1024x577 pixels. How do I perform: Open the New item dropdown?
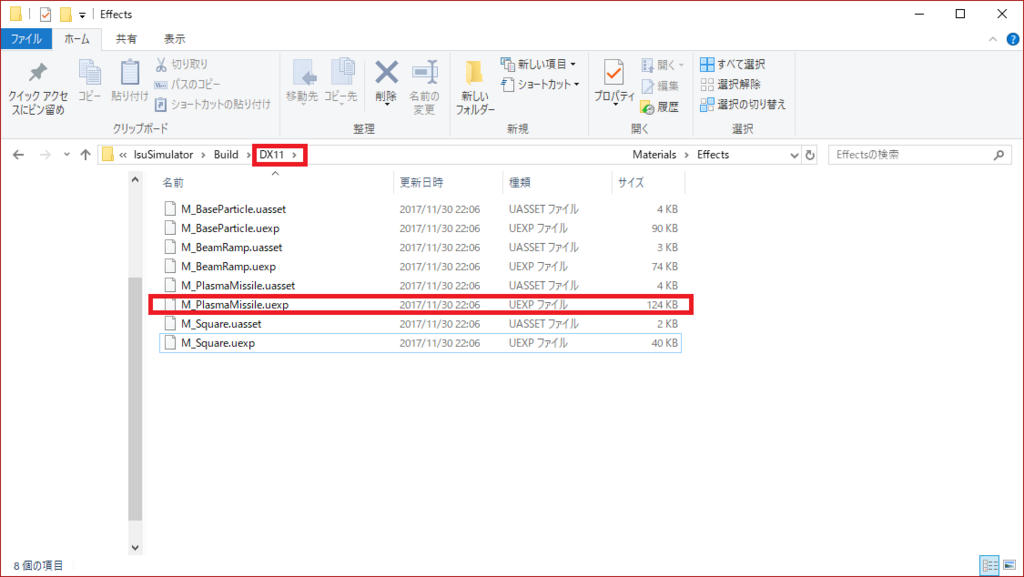pos(539,64)
